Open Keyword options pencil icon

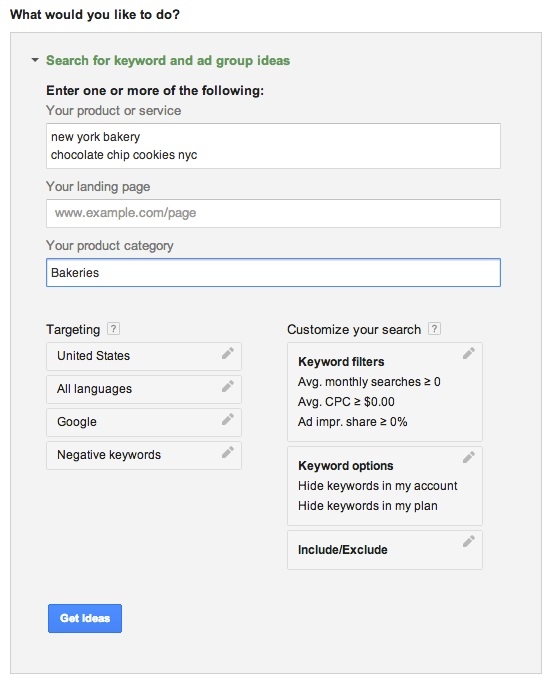coord(469,457)
